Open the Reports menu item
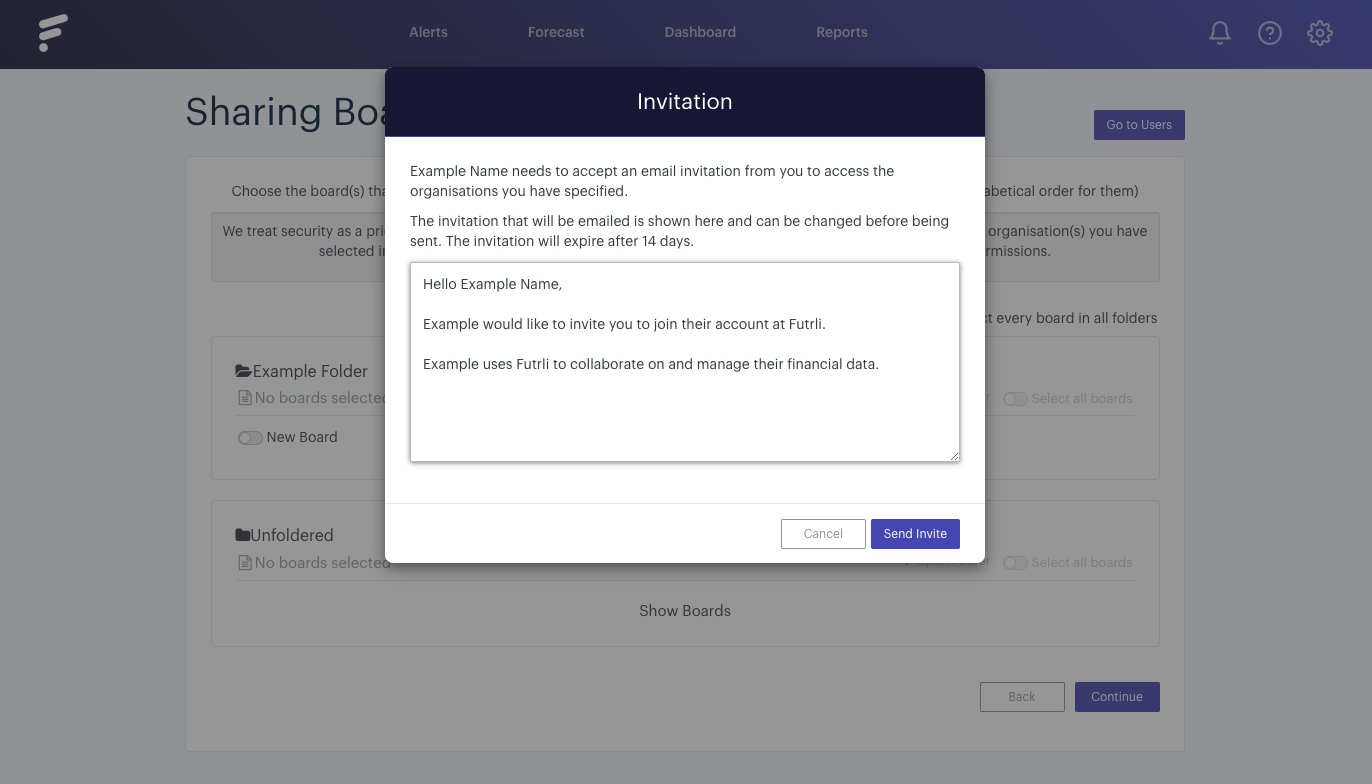Viewport: 1372px width, 784px height. click(842, 32)
